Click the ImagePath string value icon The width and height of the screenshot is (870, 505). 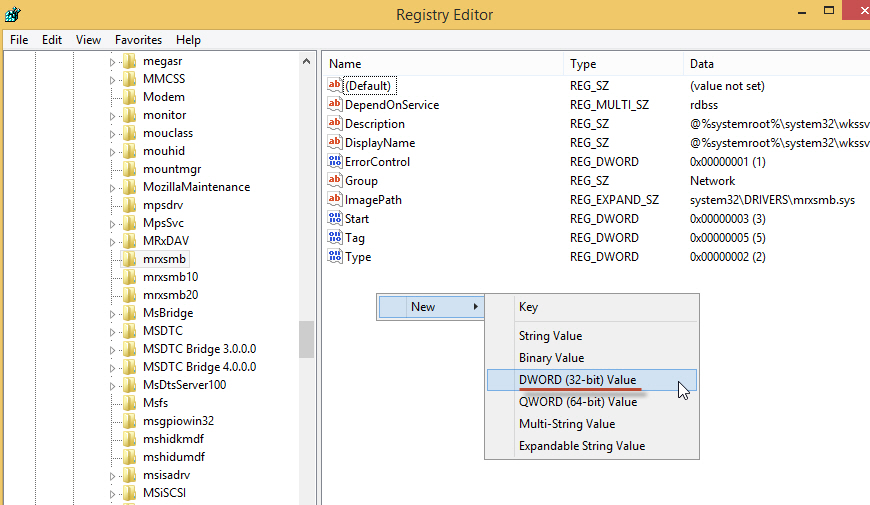pyautogui.click(x=335, y=200)
